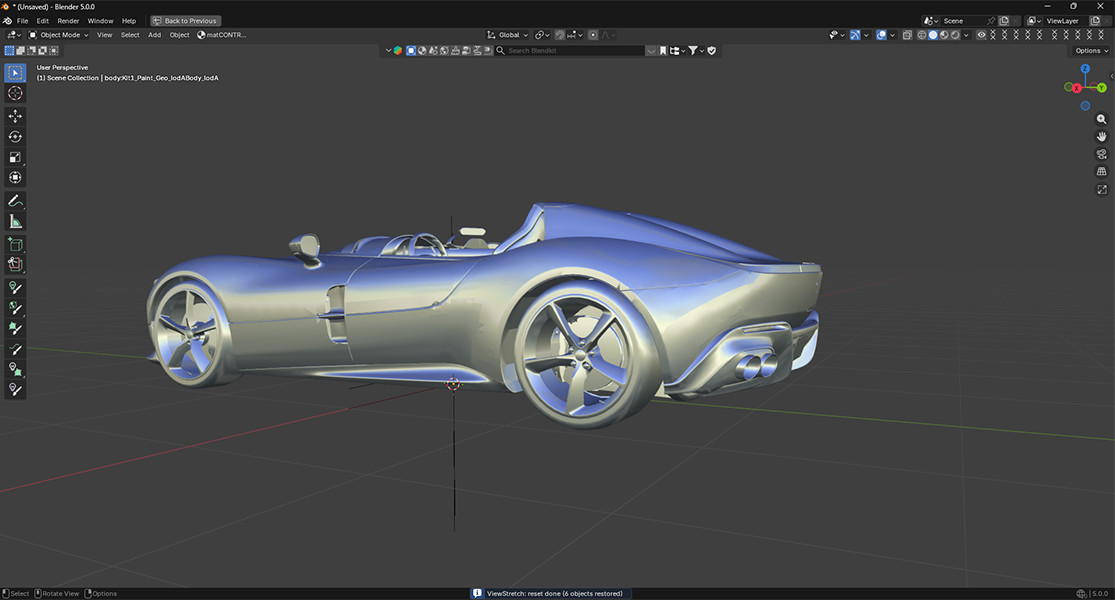Click the navigation gizmo Z axis
This screenshot has width=1115, height=600.
pos(1085,69)
